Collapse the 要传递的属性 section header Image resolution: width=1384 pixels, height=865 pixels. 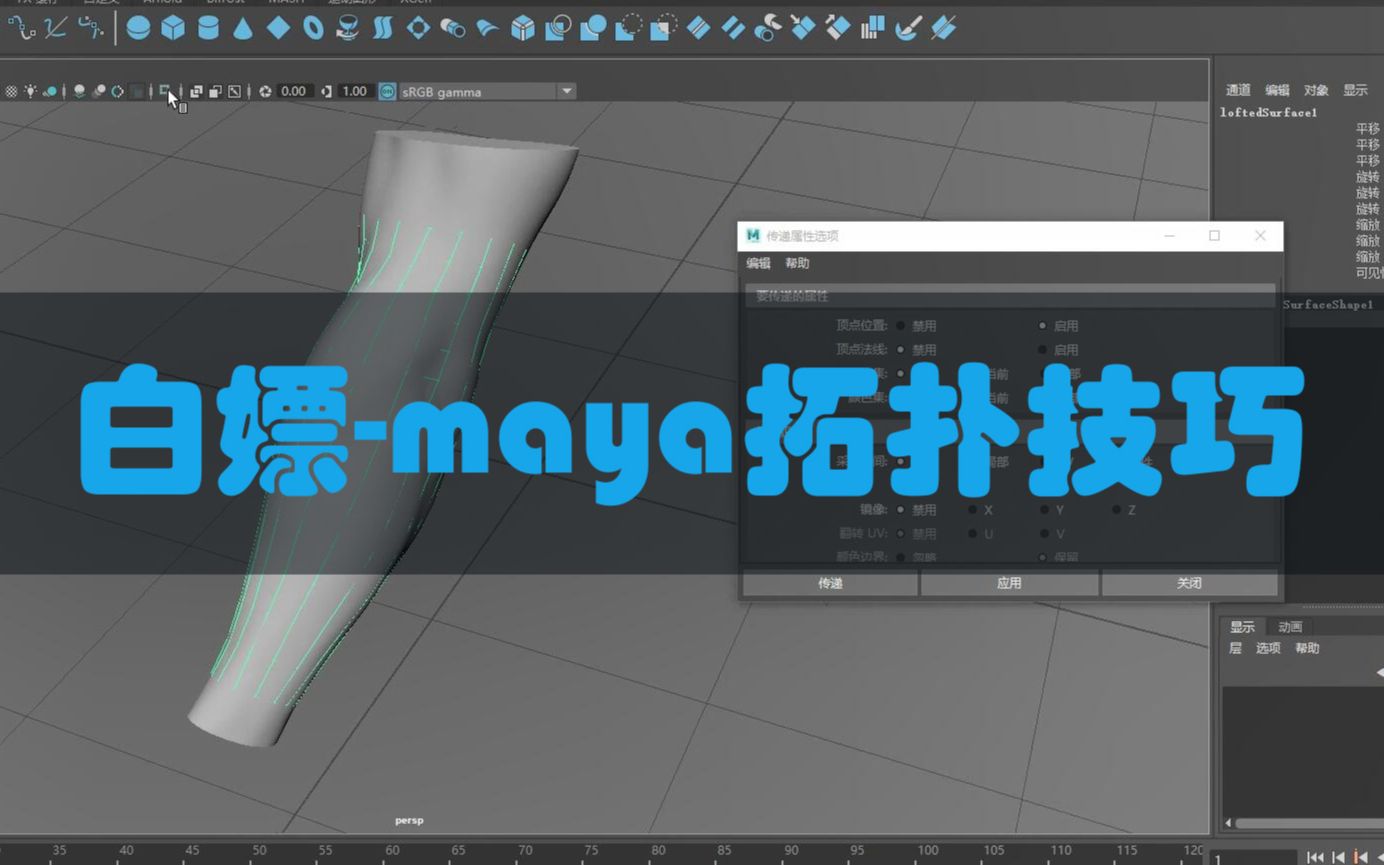click(x=1010, y=295)
